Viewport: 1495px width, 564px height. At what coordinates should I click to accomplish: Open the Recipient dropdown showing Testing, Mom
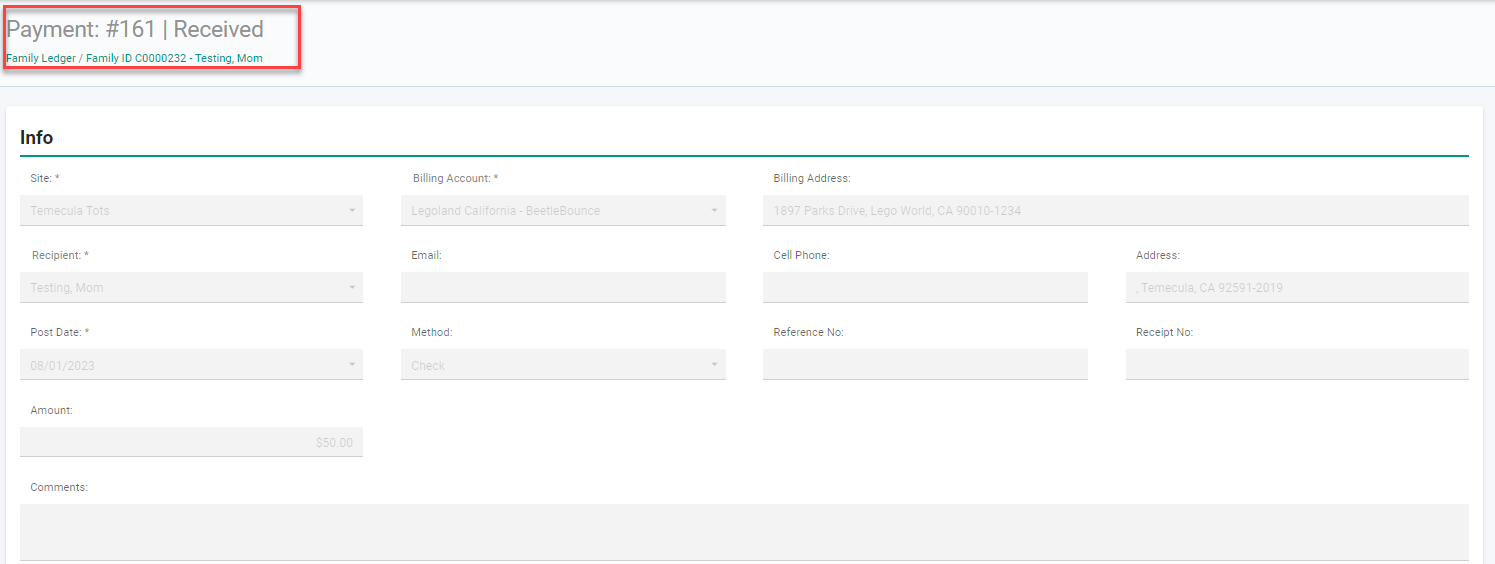[191, 288]
